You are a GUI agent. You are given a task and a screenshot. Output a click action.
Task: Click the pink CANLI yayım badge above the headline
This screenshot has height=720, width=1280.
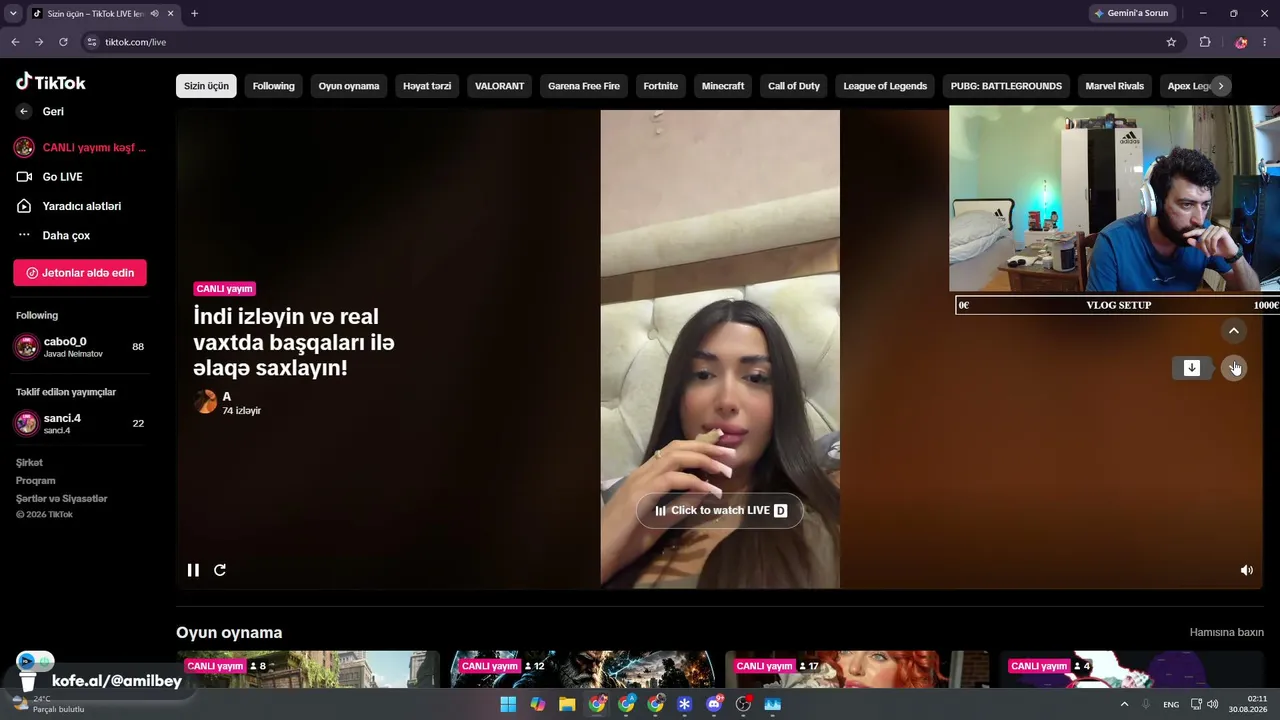224,289
